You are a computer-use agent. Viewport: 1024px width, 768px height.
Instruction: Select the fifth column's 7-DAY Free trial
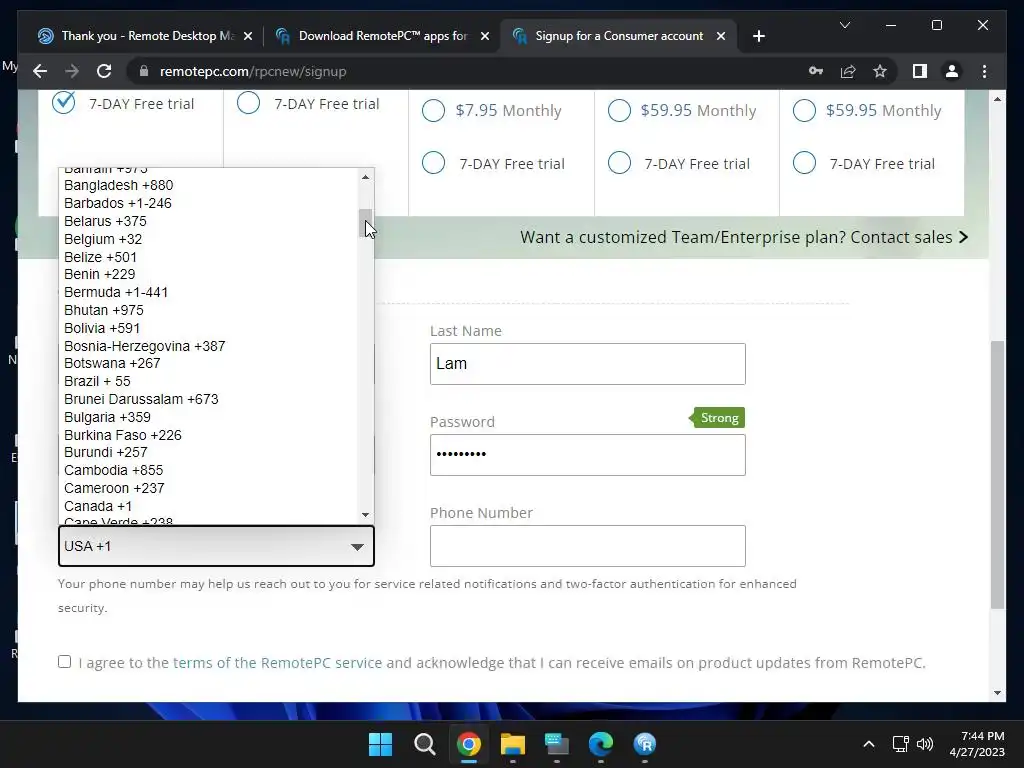[x=804, y=163]
